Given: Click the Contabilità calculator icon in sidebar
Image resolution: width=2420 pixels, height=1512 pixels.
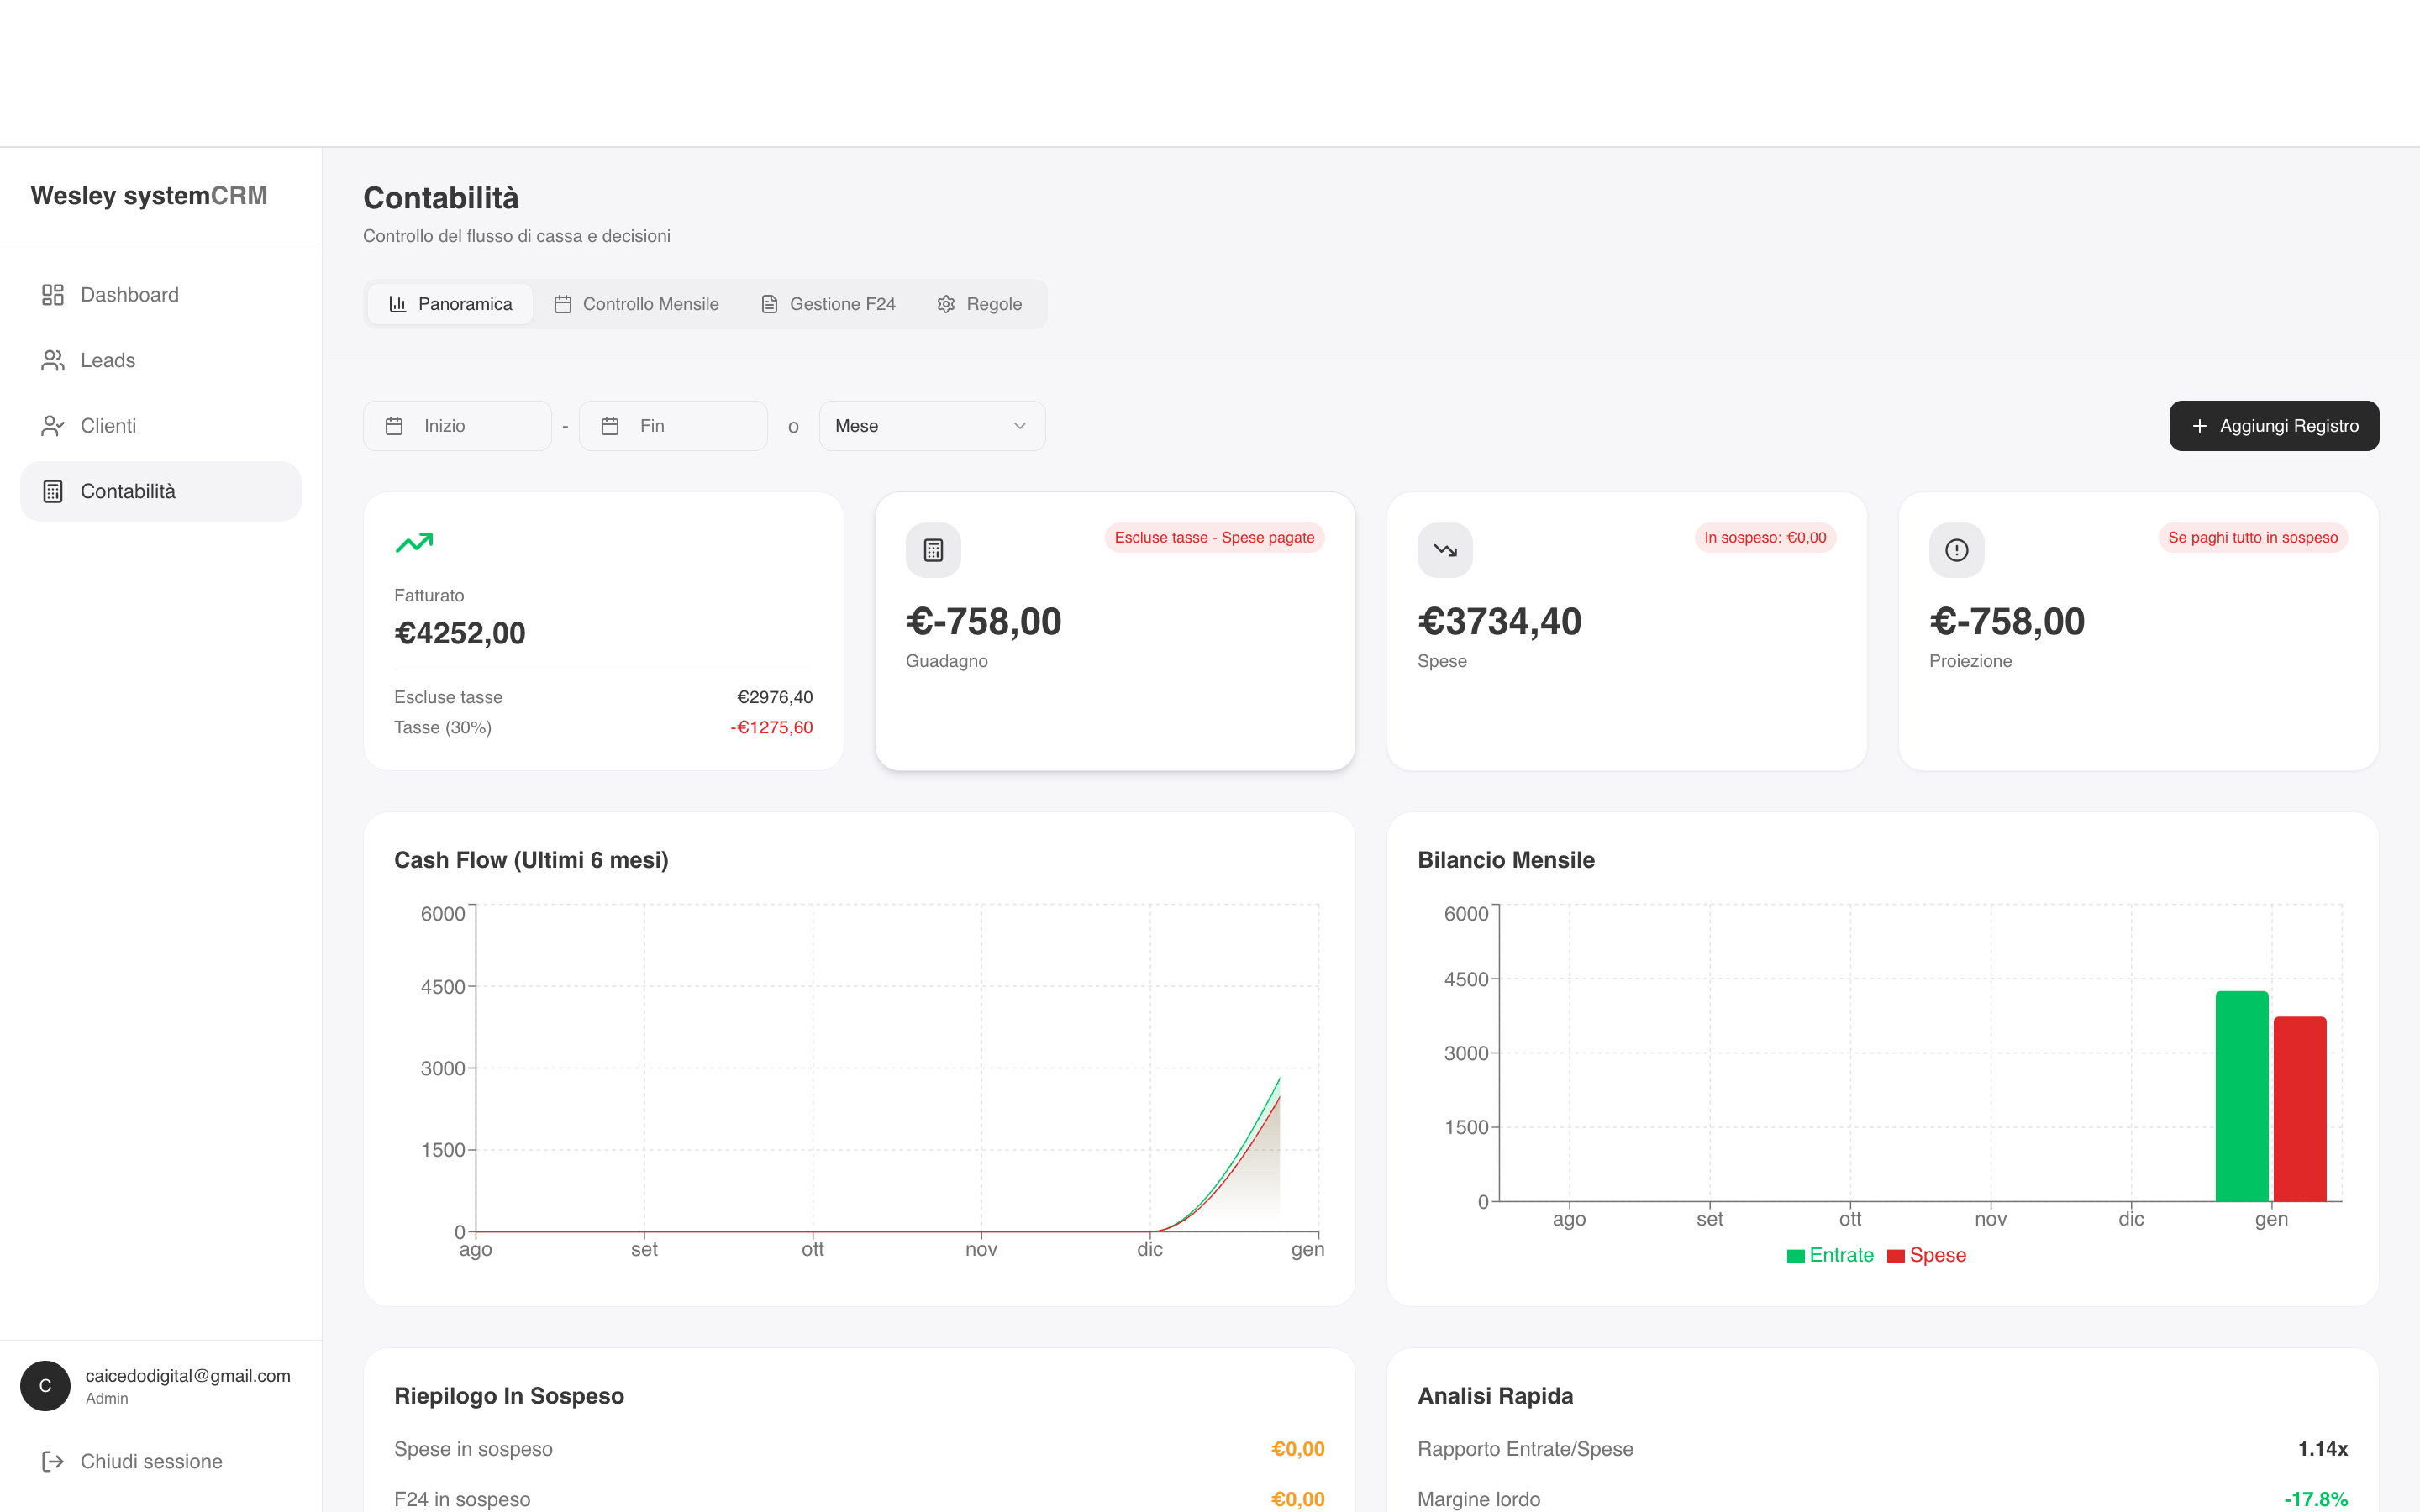Looking at the screenshot, I should [x=53, y=491].
